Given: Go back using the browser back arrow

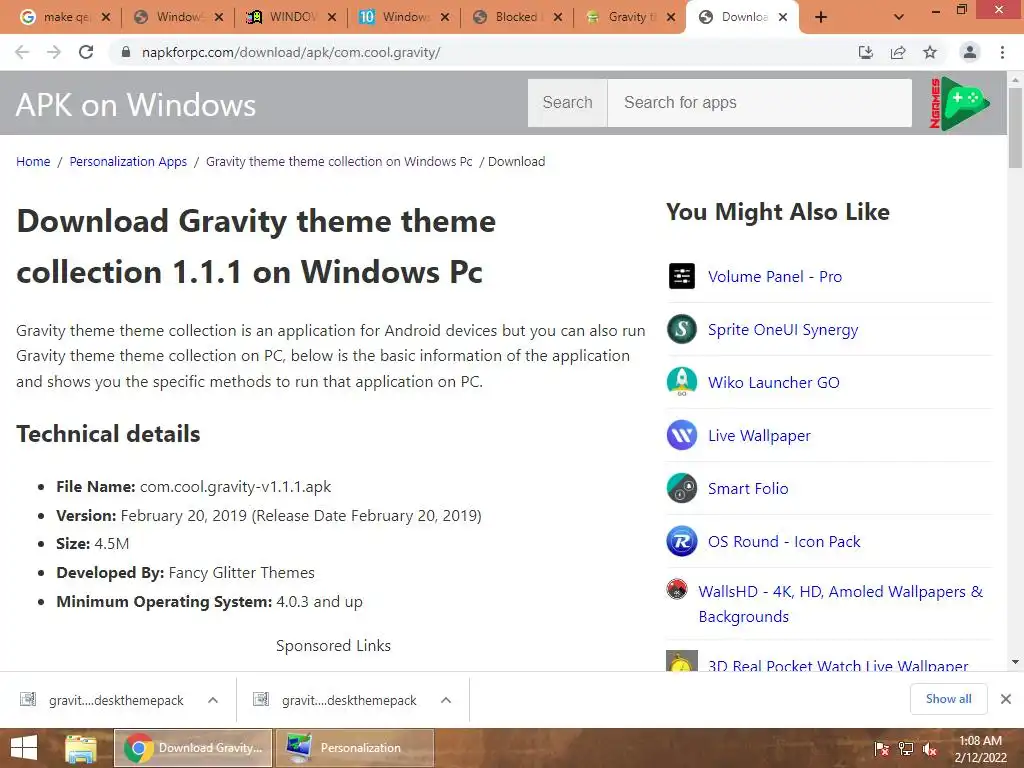Looking at the screenshot, I should [x=22, y=52].
